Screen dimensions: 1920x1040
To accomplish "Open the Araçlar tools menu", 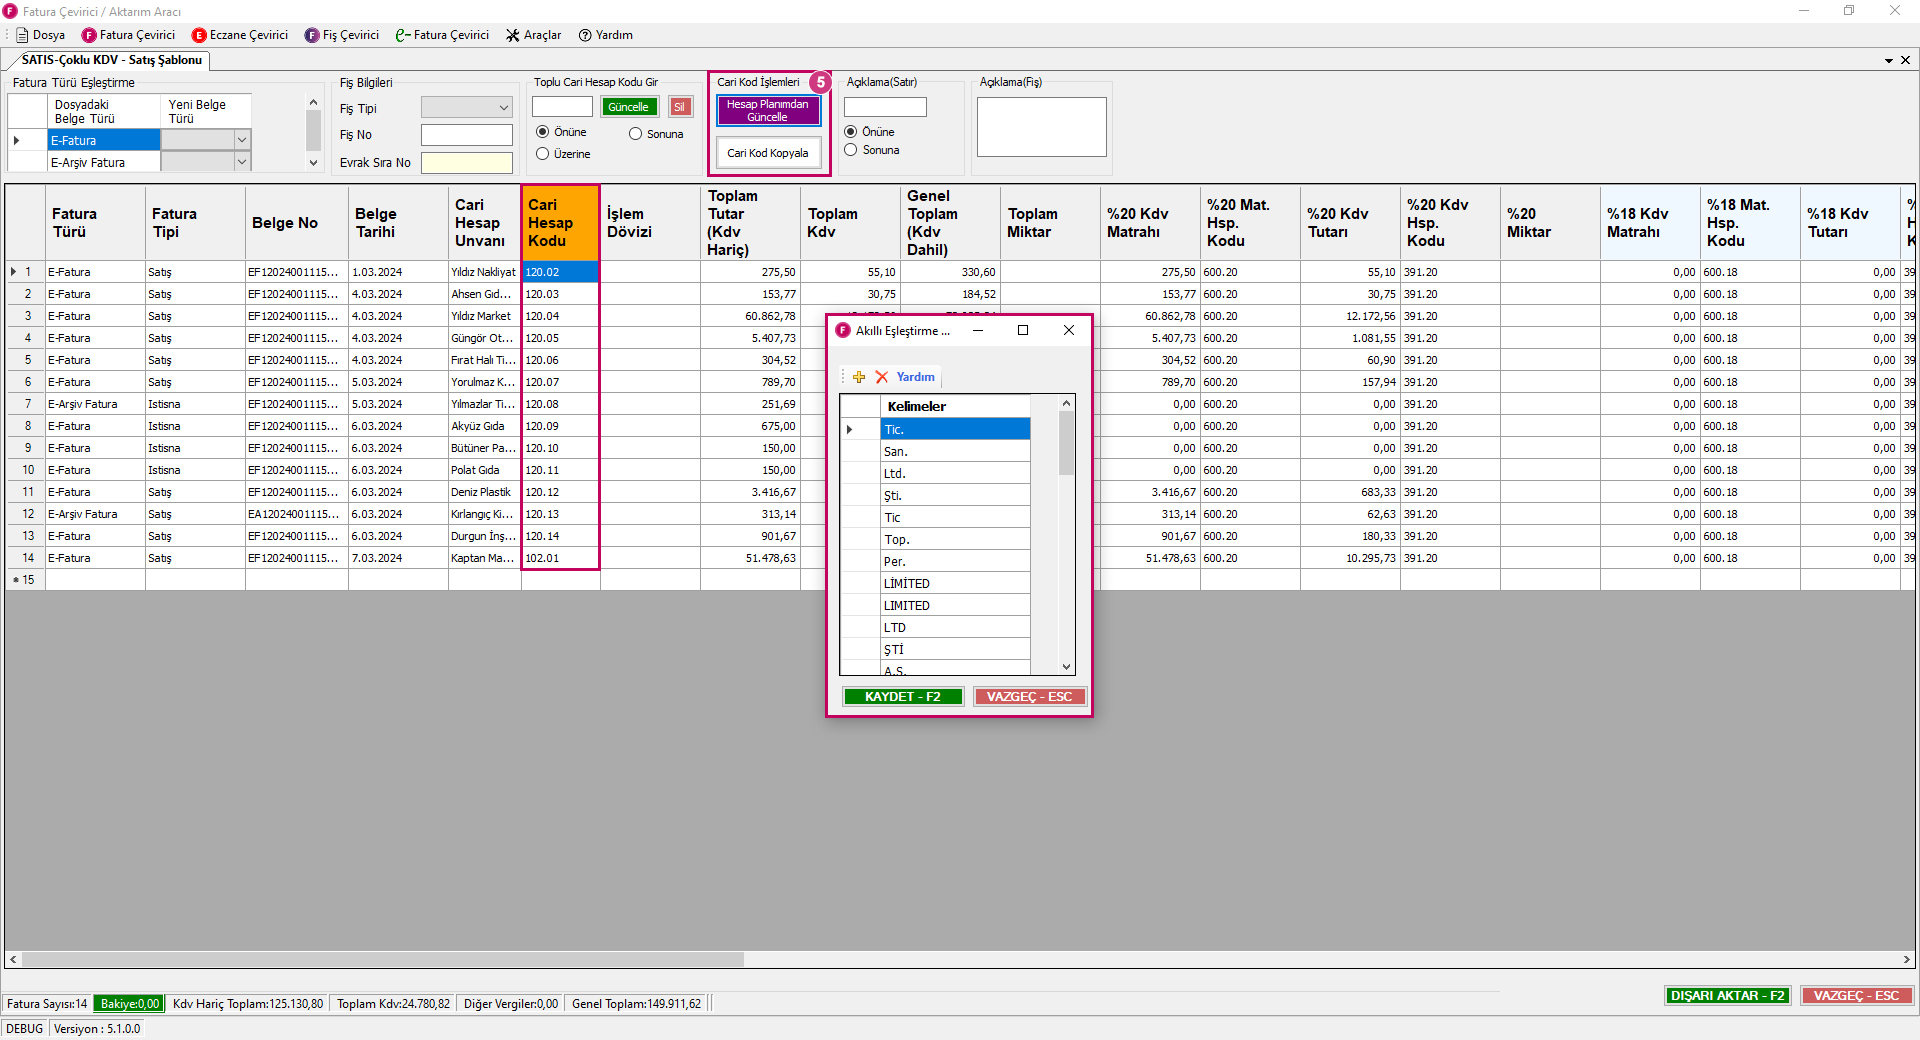I will pyautogui.click(x=533, y=35).
